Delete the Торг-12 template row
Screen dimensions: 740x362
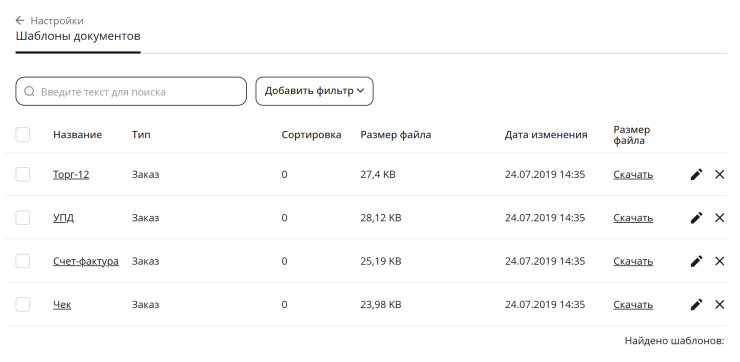(x=719, y=175)
